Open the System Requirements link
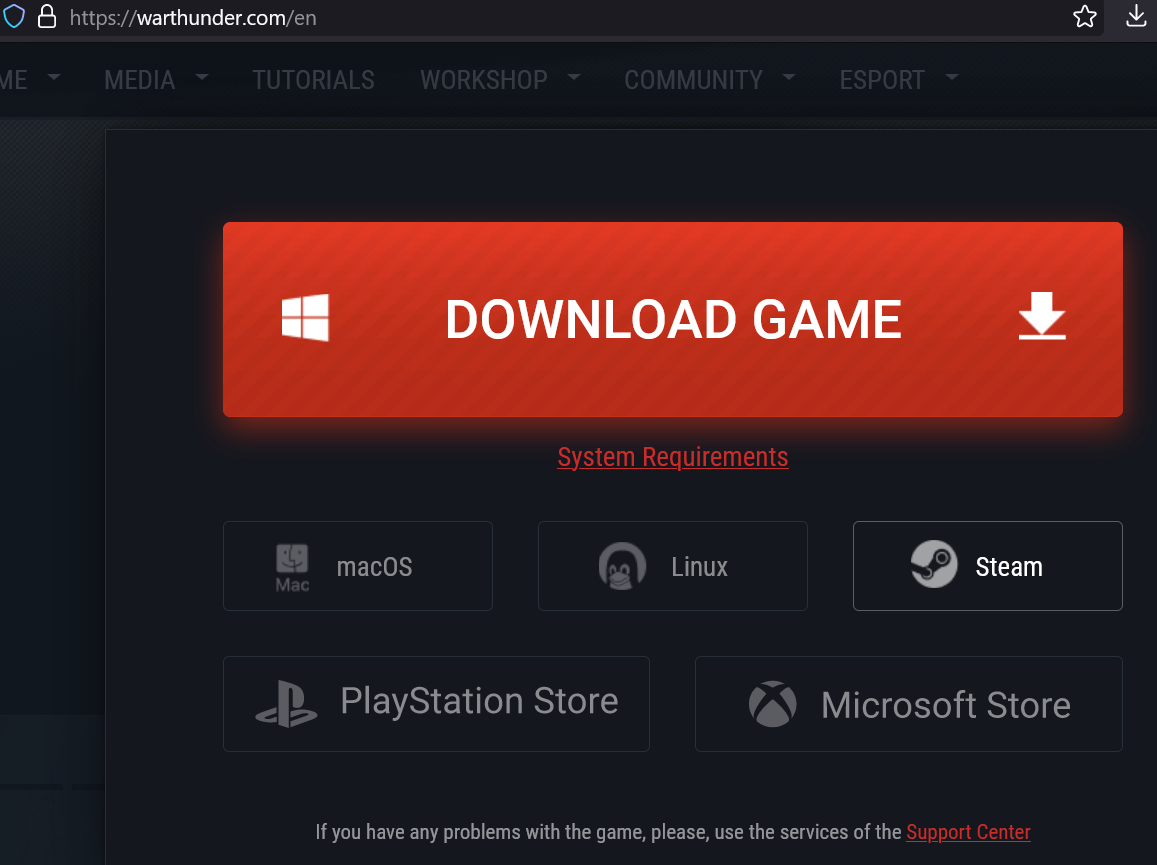Image resolution: width=1157 pixels, height=865 pixels. coord(673,457)
